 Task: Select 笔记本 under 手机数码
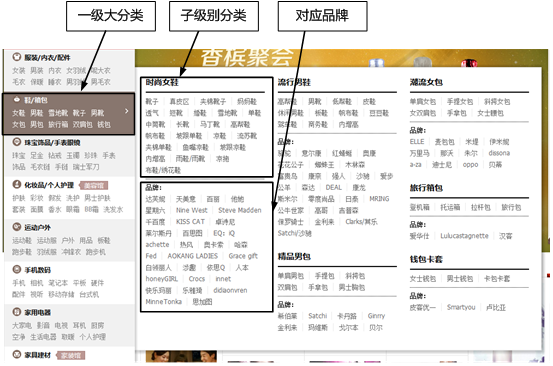58,283
